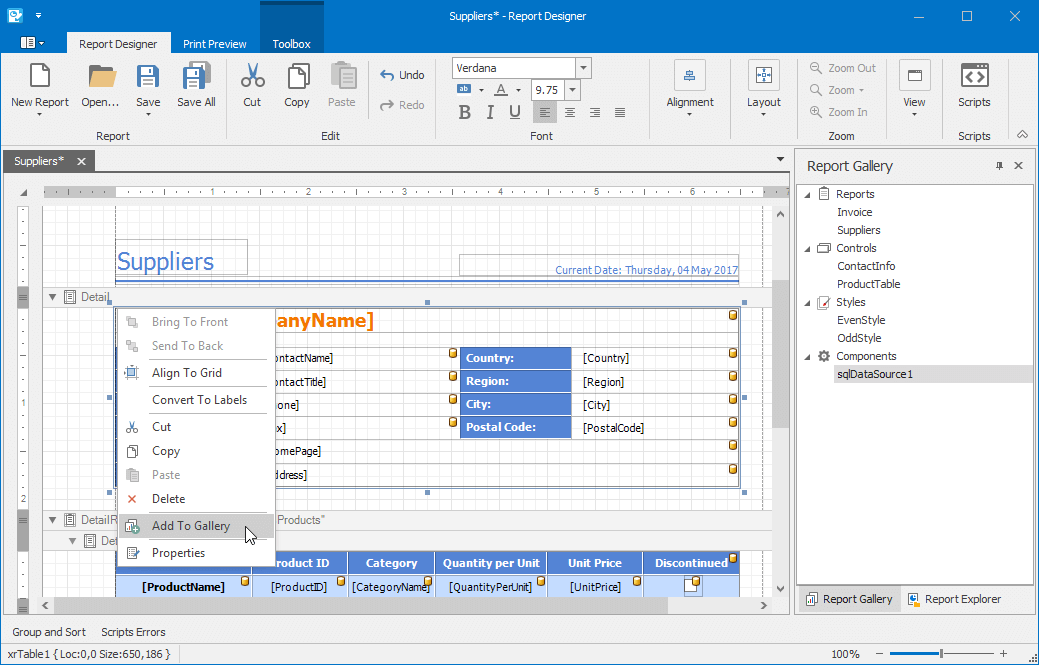Image resolution: width=1039 pixels, height=665 pixels.
Task: Click the Scripts icon in the ribbon
Action: (973, 77)
